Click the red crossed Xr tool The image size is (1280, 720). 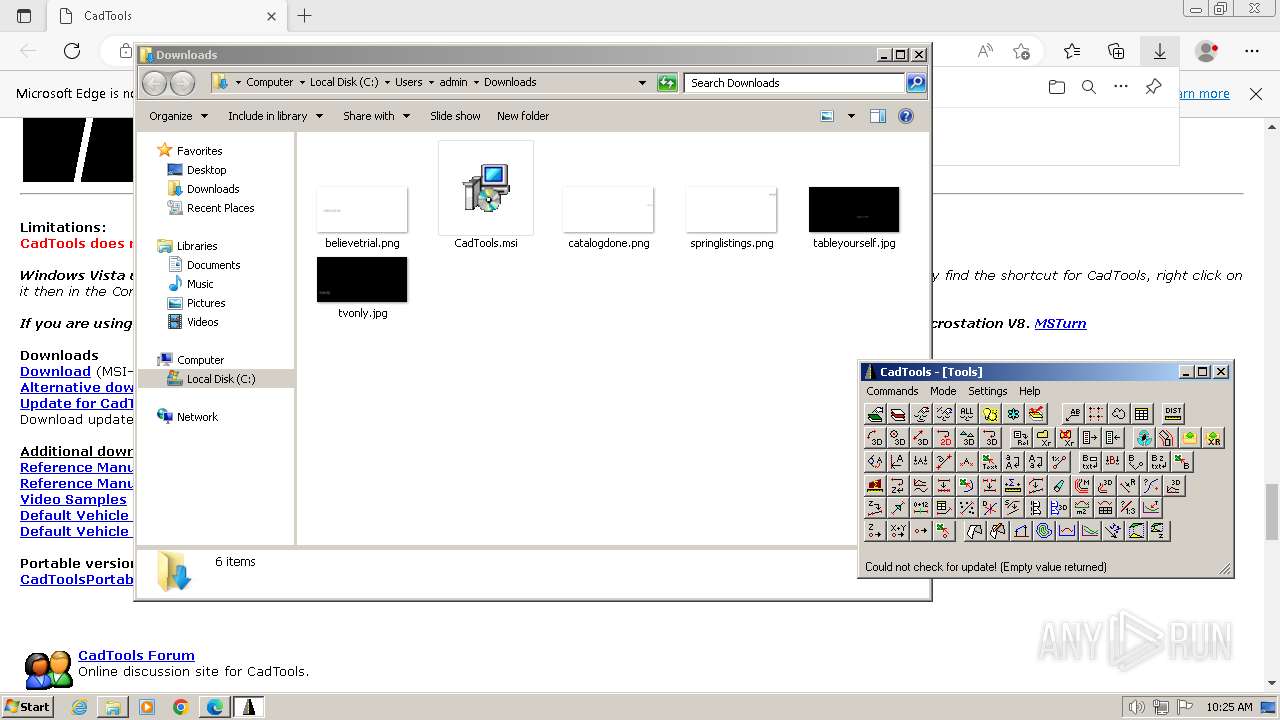click(1067, 437)
